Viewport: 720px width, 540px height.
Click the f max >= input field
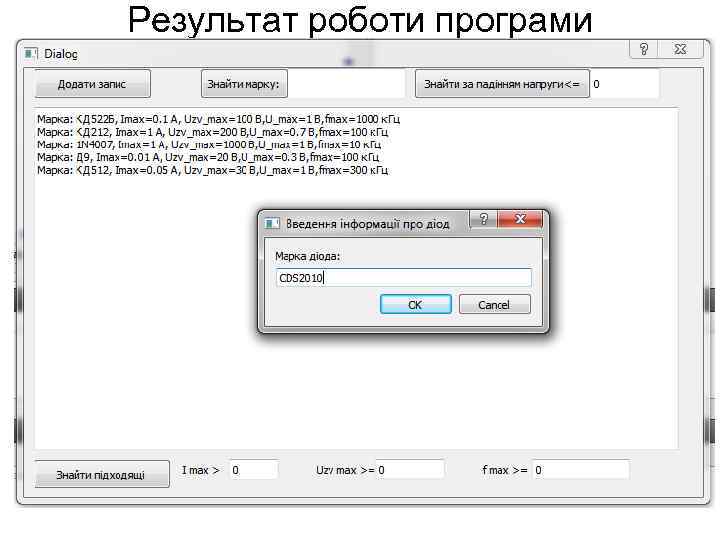tap(581, 470)
